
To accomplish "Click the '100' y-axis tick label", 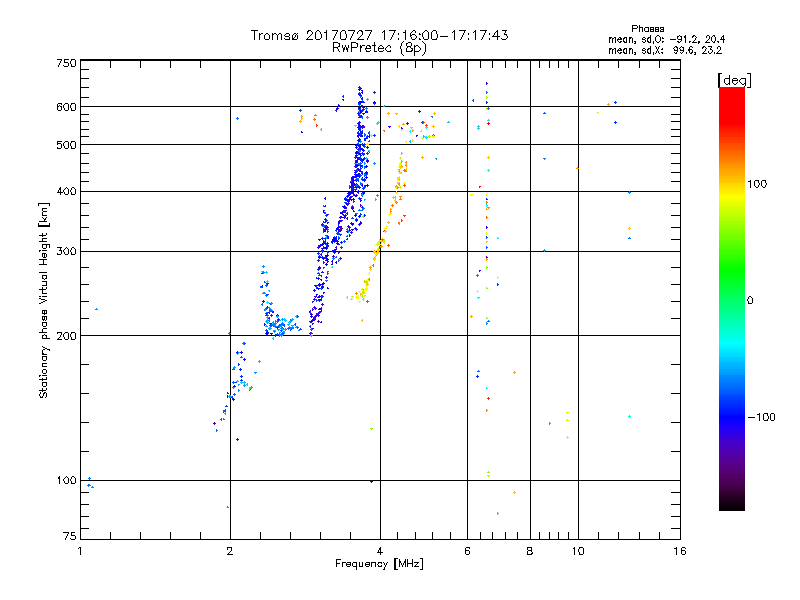I will [x=66, y=480].
